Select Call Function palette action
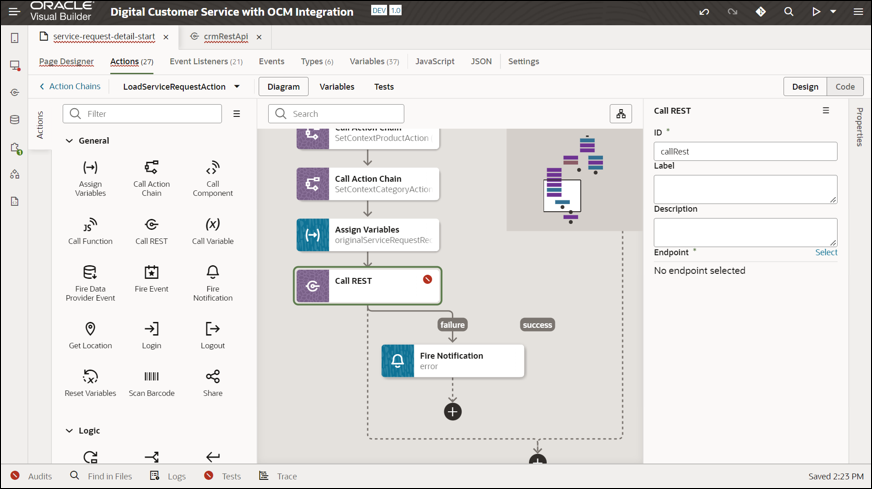The width and height of the screenshot is (872, 489). tap(90, 231)
